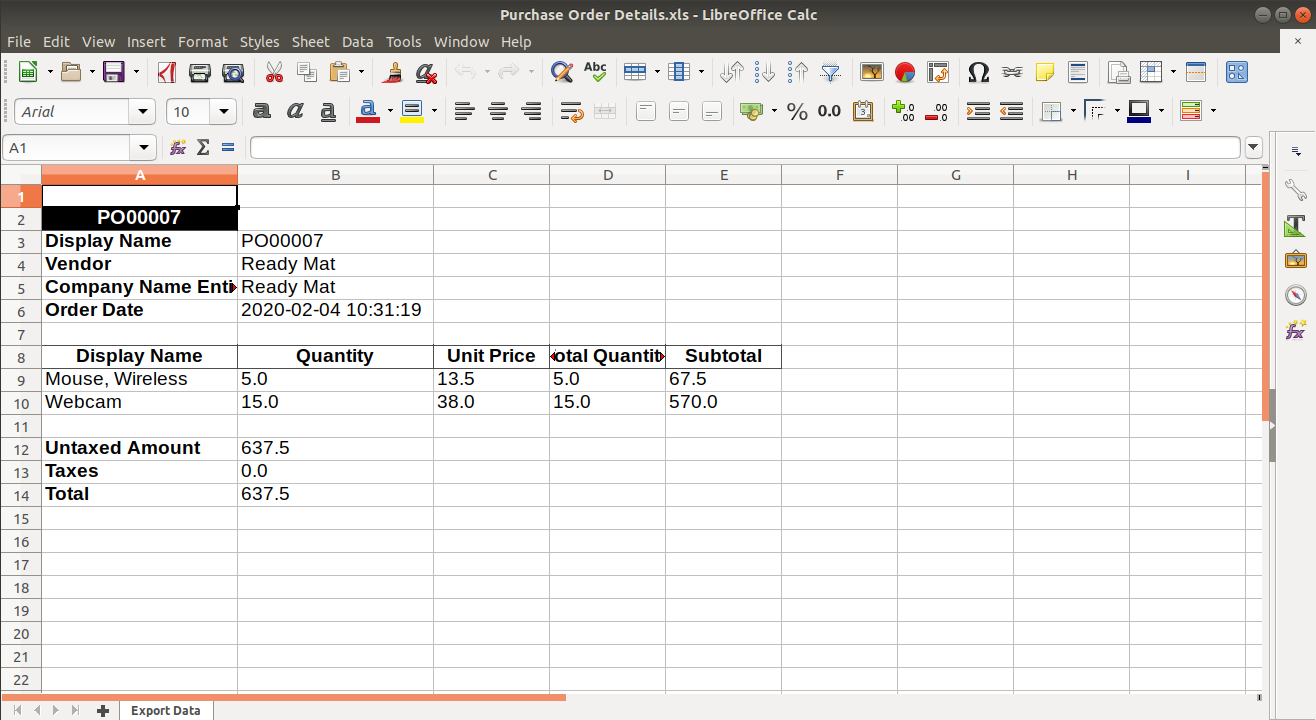The width and height of the screenshot is (1316, 720).
Task: Open the Borders dropdown arrow
Action: pyautogui.click(x=1073, y=111)
